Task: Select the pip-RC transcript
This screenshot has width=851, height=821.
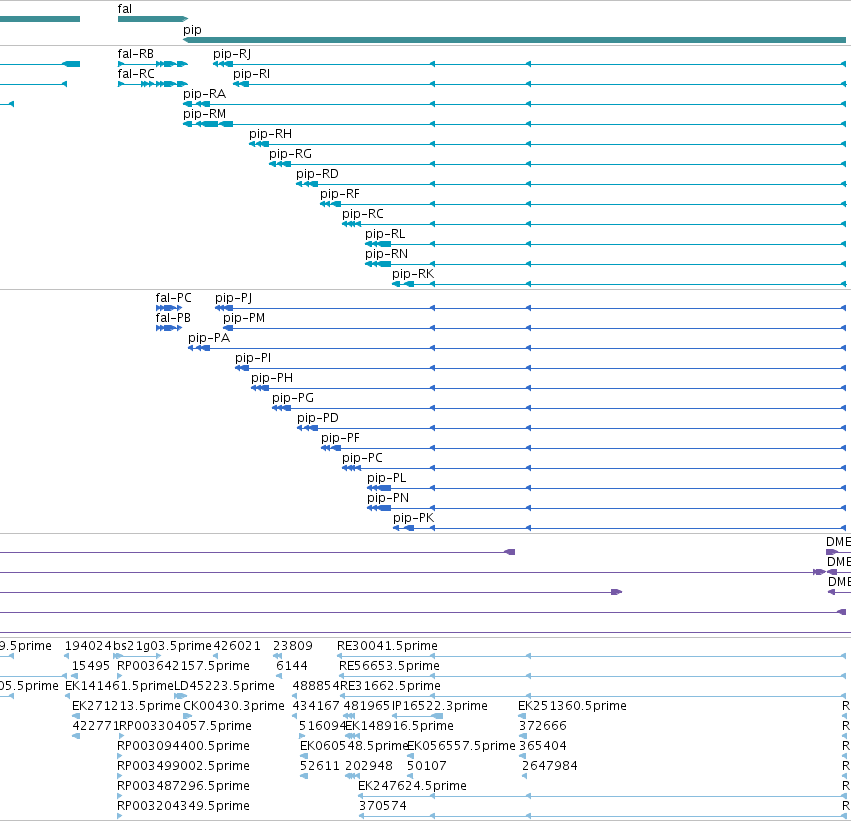Action: click(x=363, y=214)
